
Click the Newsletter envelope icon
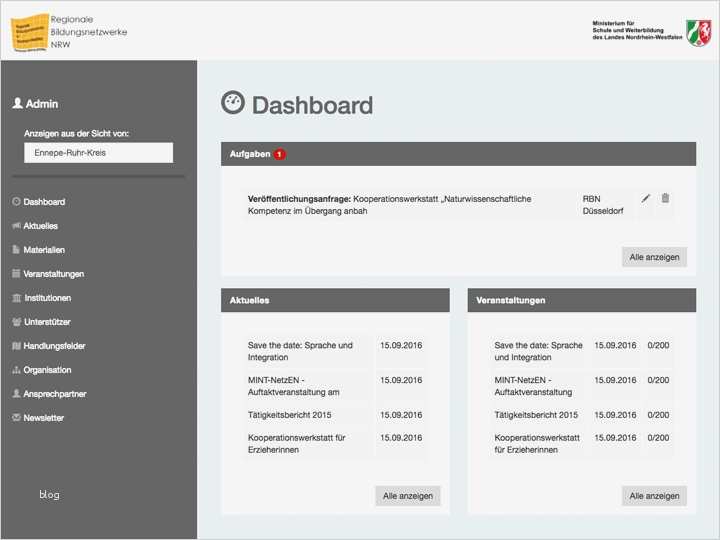[x=16, y=417]
